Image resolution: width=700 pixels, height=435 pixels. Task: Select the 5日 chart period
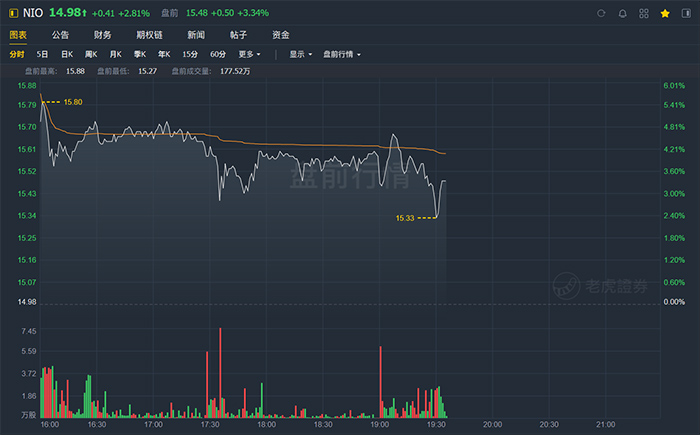pyautogui.click(x=42, y=54)
